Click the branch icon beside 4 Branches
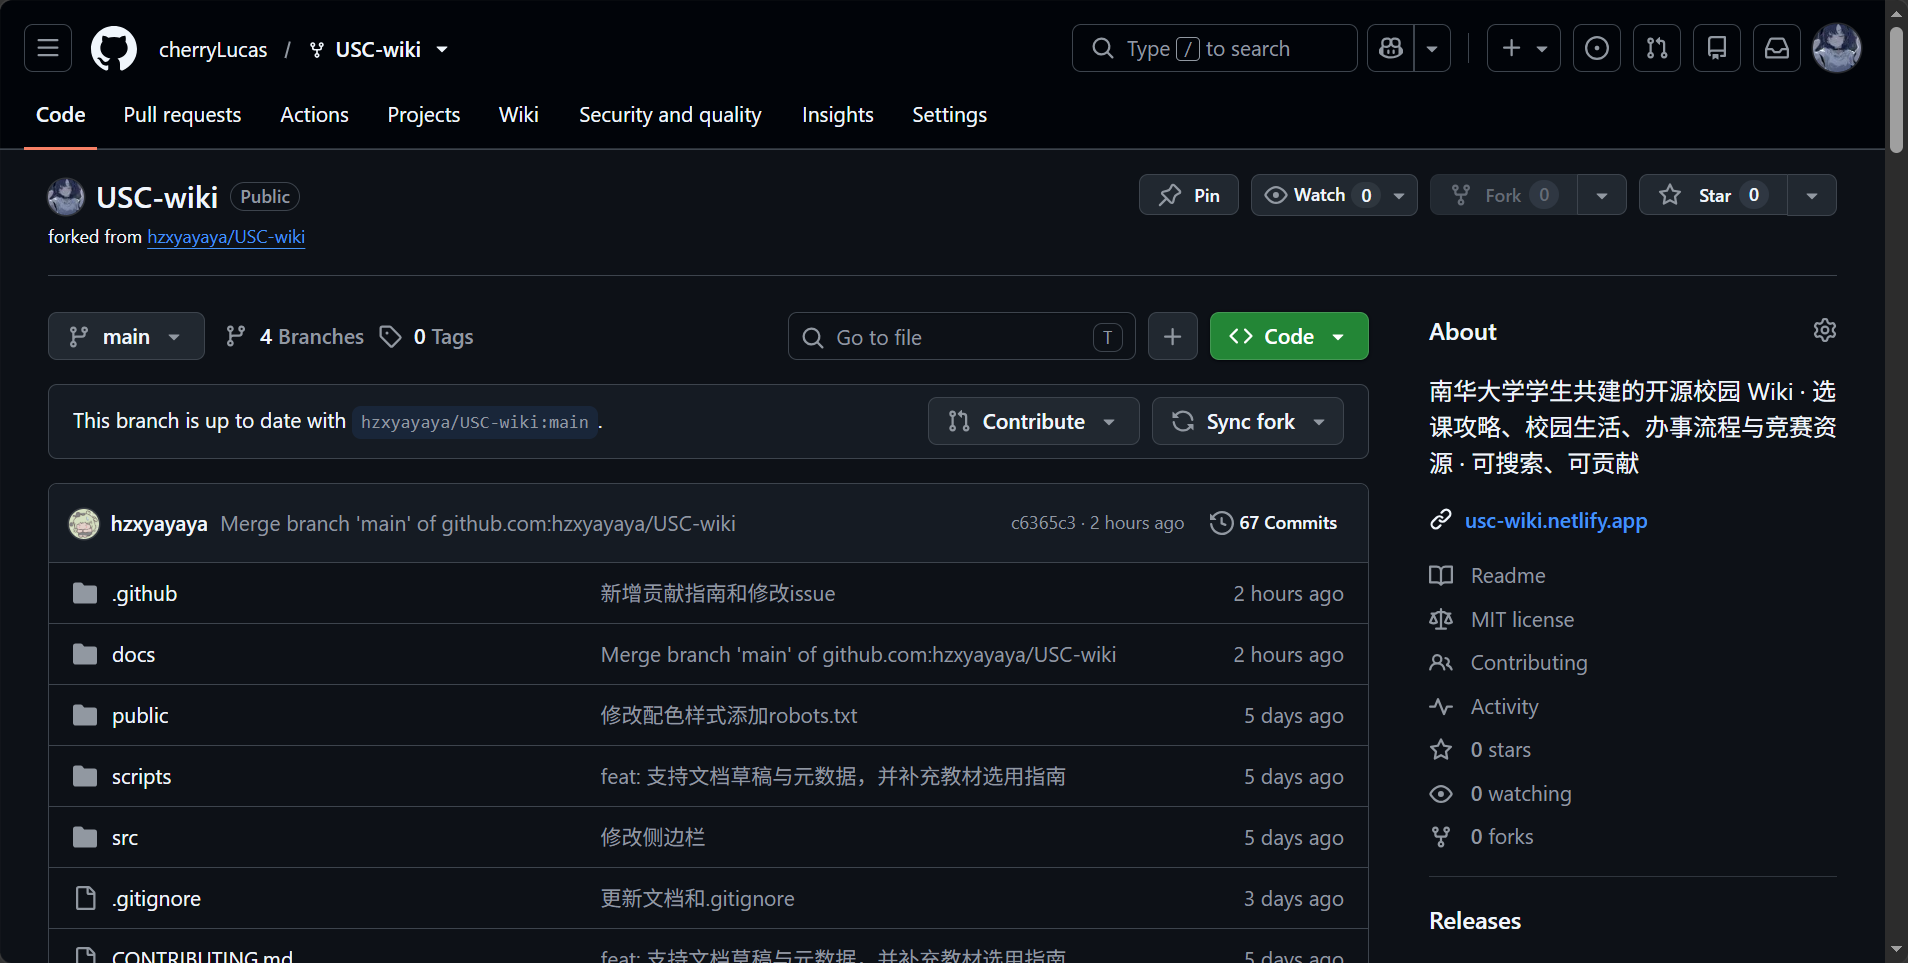This screenshot has height=963, width=1908. click(x=236, y=337)
